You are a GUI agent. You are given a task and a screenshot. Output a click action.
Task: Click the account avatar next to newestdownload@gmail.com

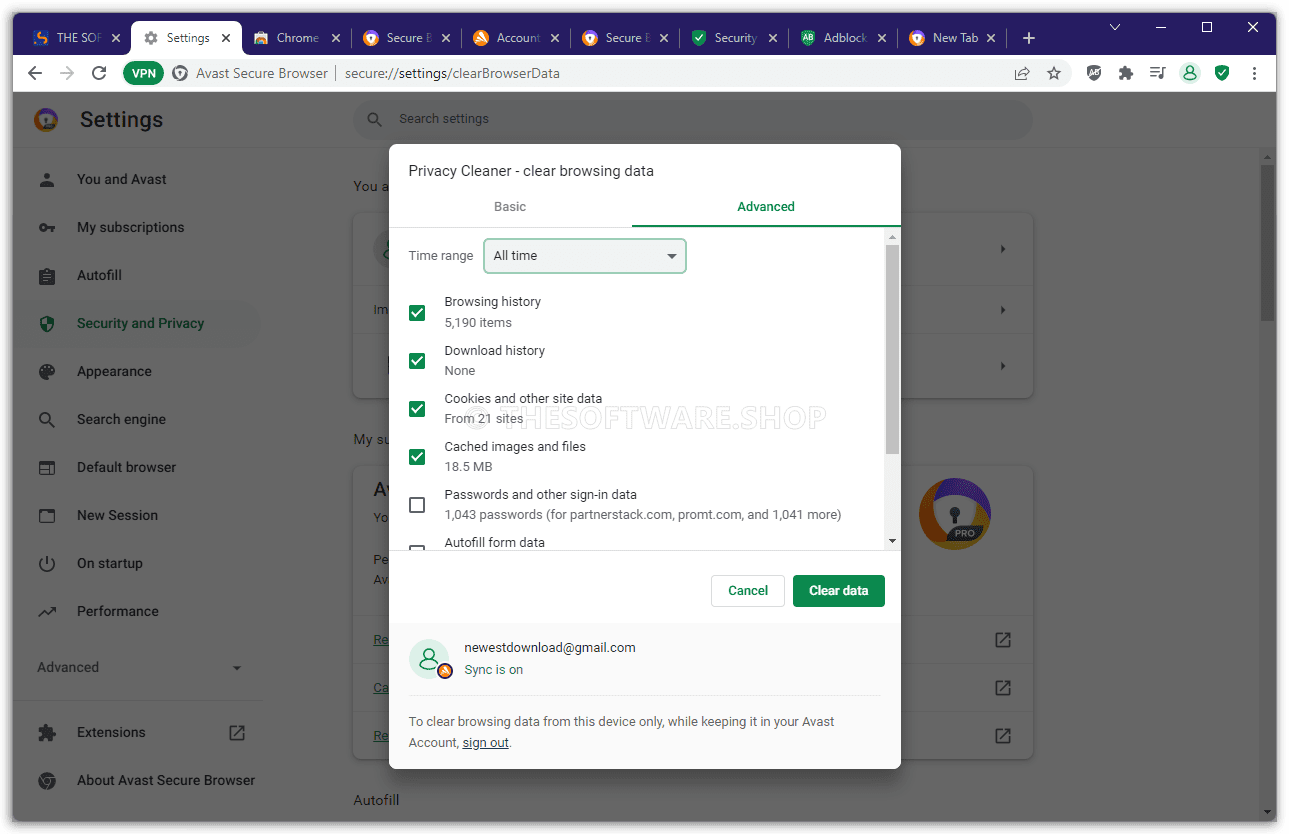pos(430,658)
